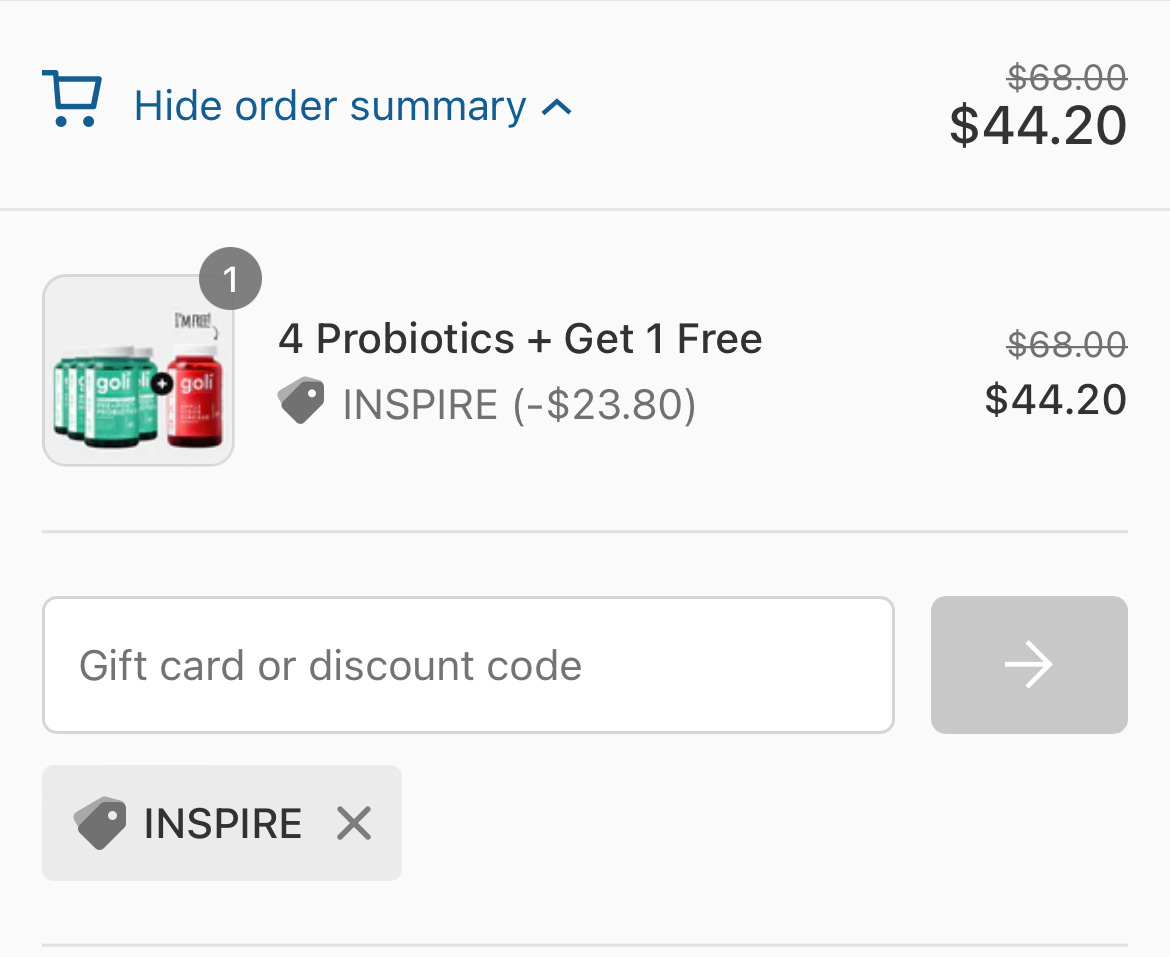Click the crossed-out $68.00 header price
Image resolution: width=1170 pixels, height=957 pixels.
click(1066, 77)
